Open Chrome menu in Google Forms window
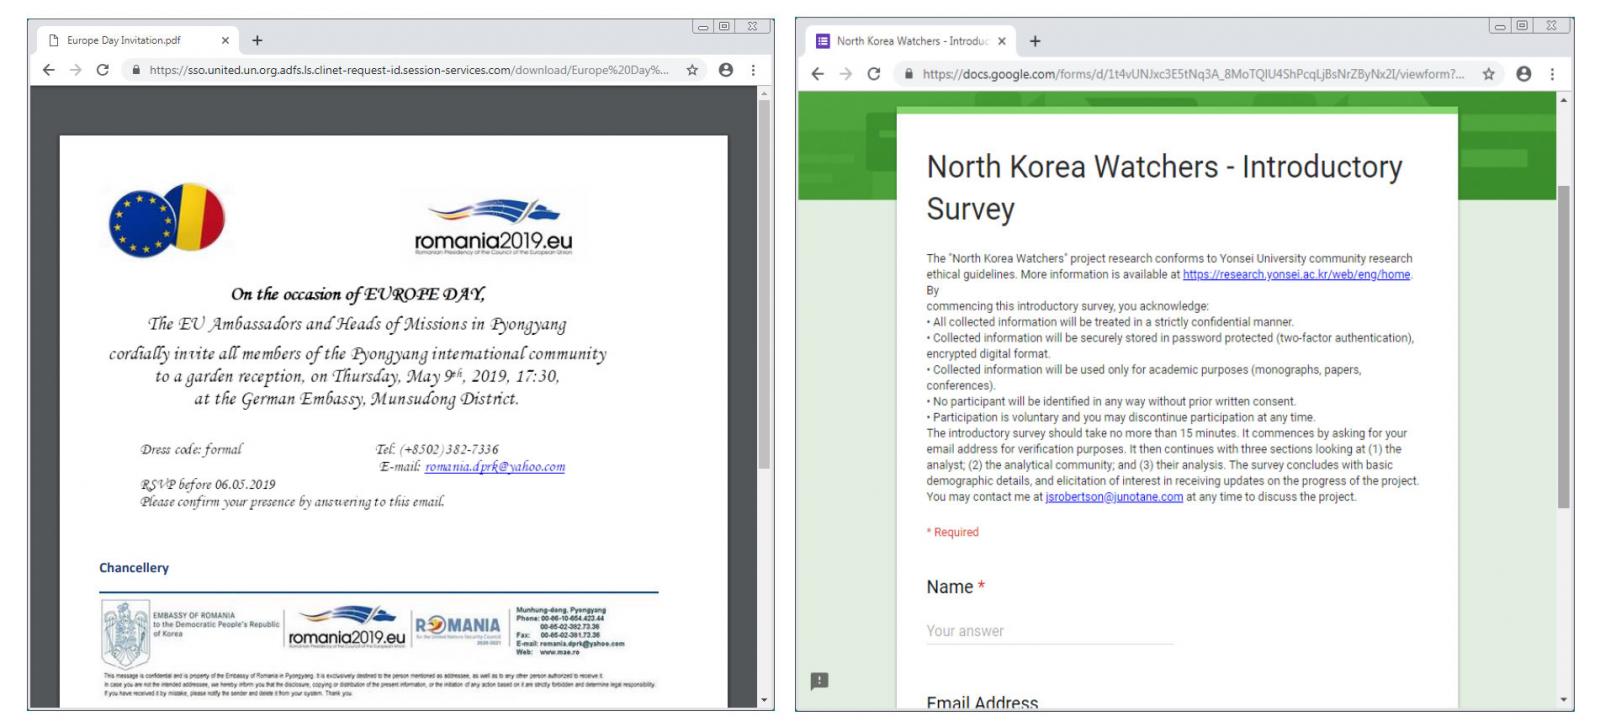Image resolution: width=1600 pixels, height=727 pixels. tap(1552, 74)
